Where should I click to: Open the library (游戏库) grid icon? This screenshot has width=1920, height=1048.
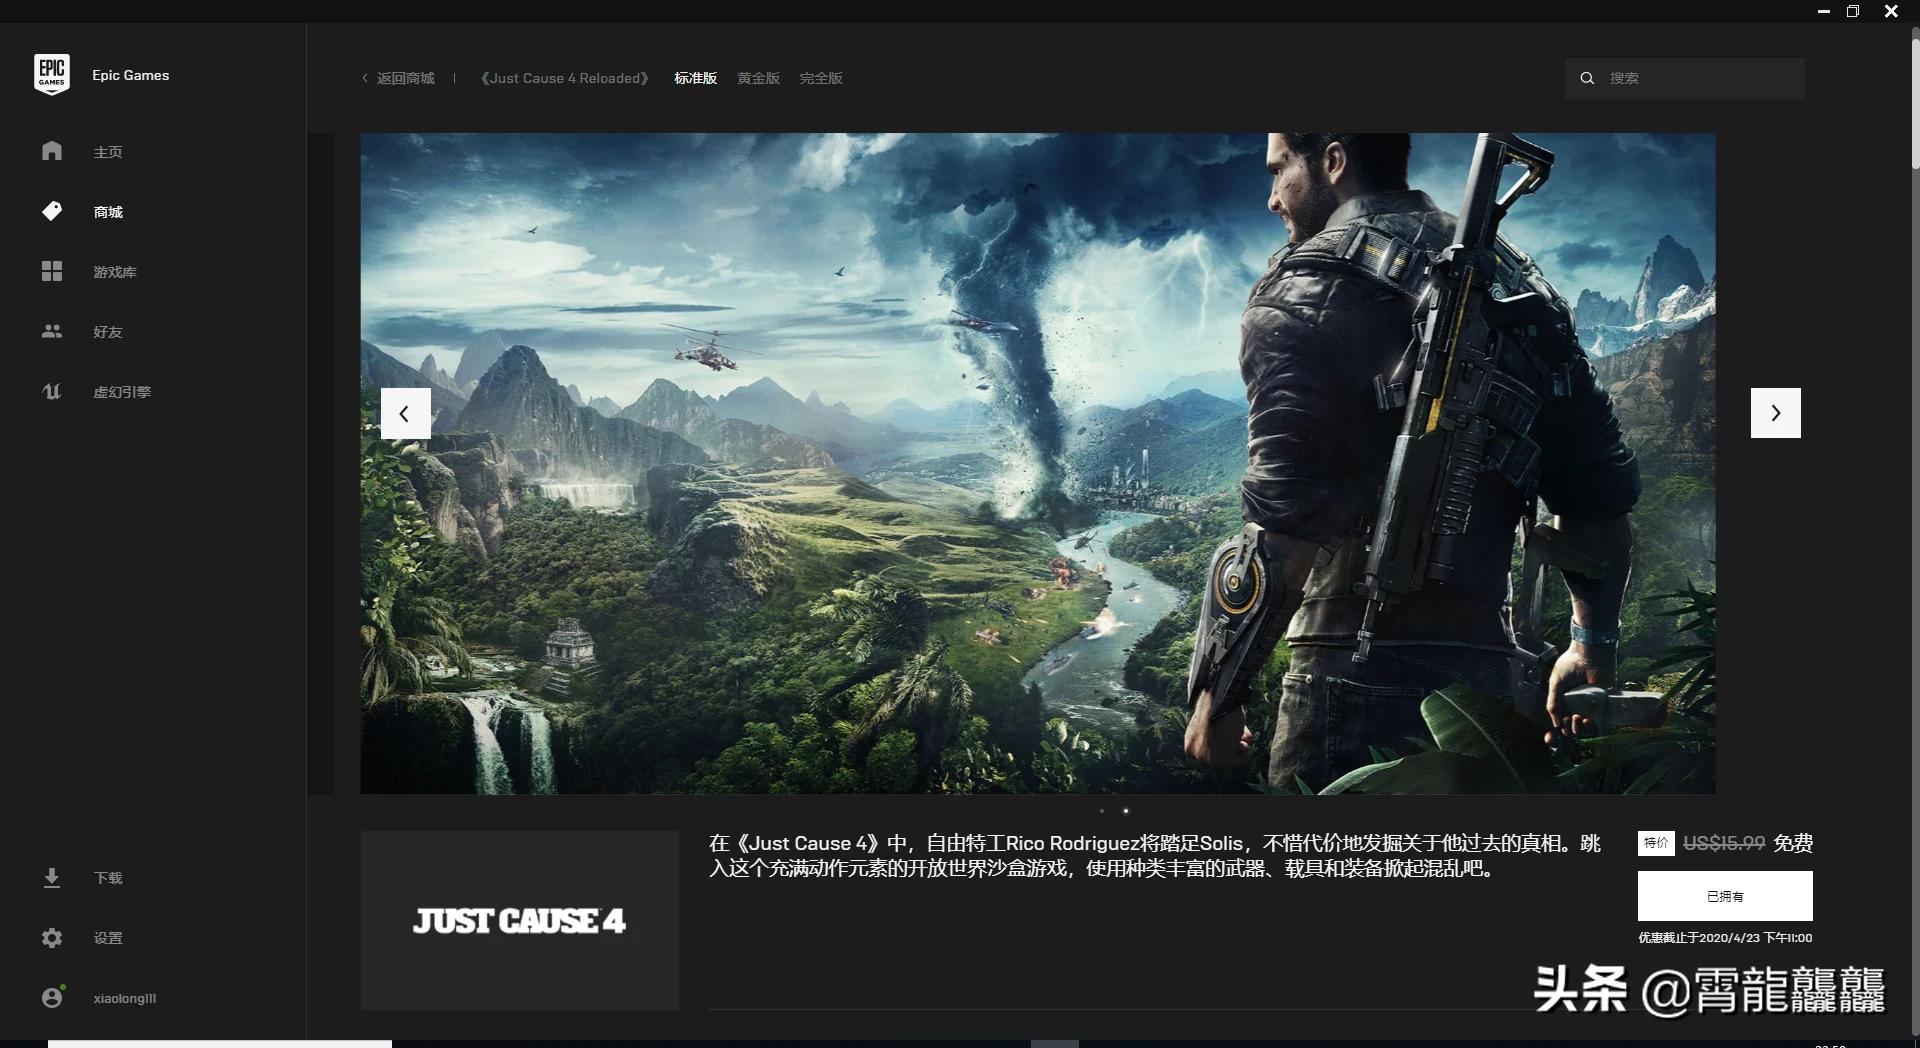52,271
